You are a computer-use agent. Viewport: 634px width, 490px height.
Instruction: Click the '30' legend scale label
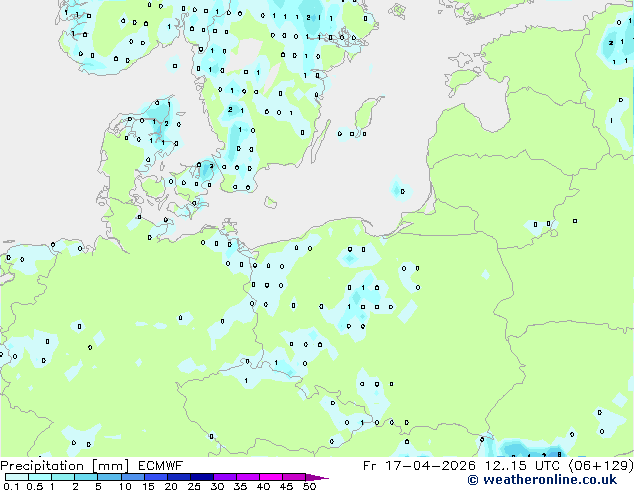[x=217, y=486]
